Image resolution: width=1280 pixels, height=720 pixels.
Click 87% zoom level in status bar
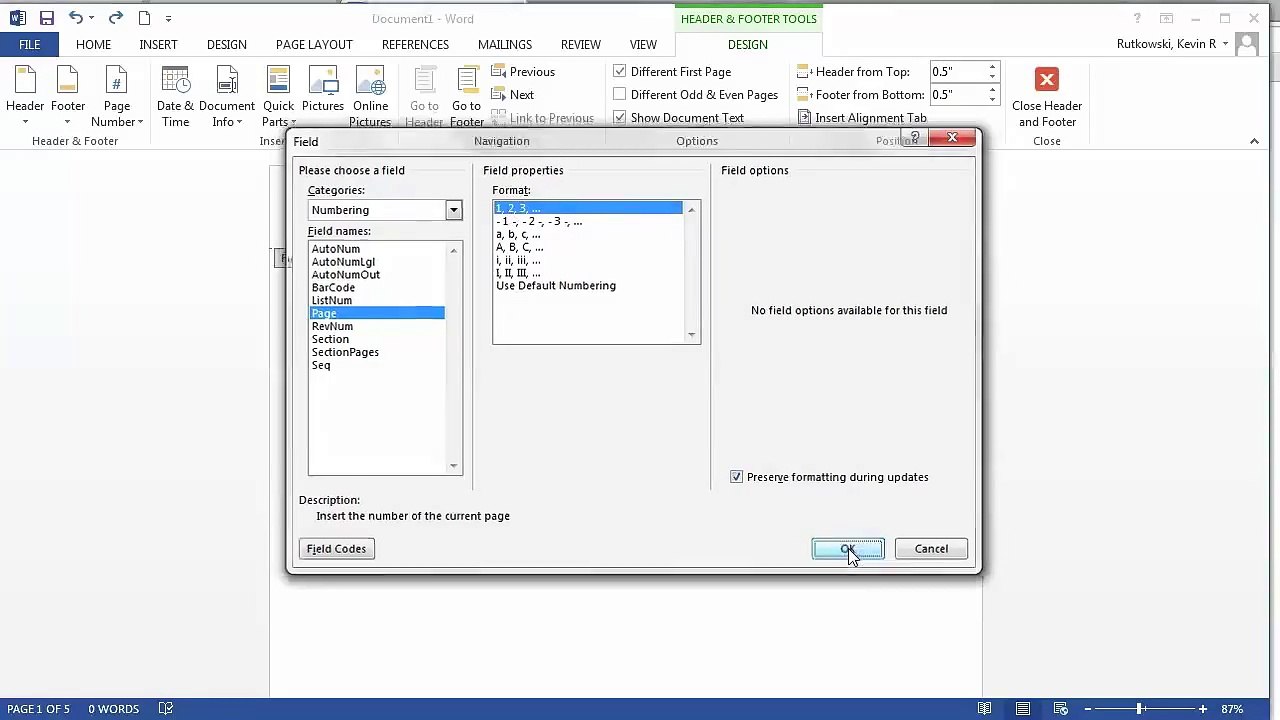click(x=1232, y=709)
